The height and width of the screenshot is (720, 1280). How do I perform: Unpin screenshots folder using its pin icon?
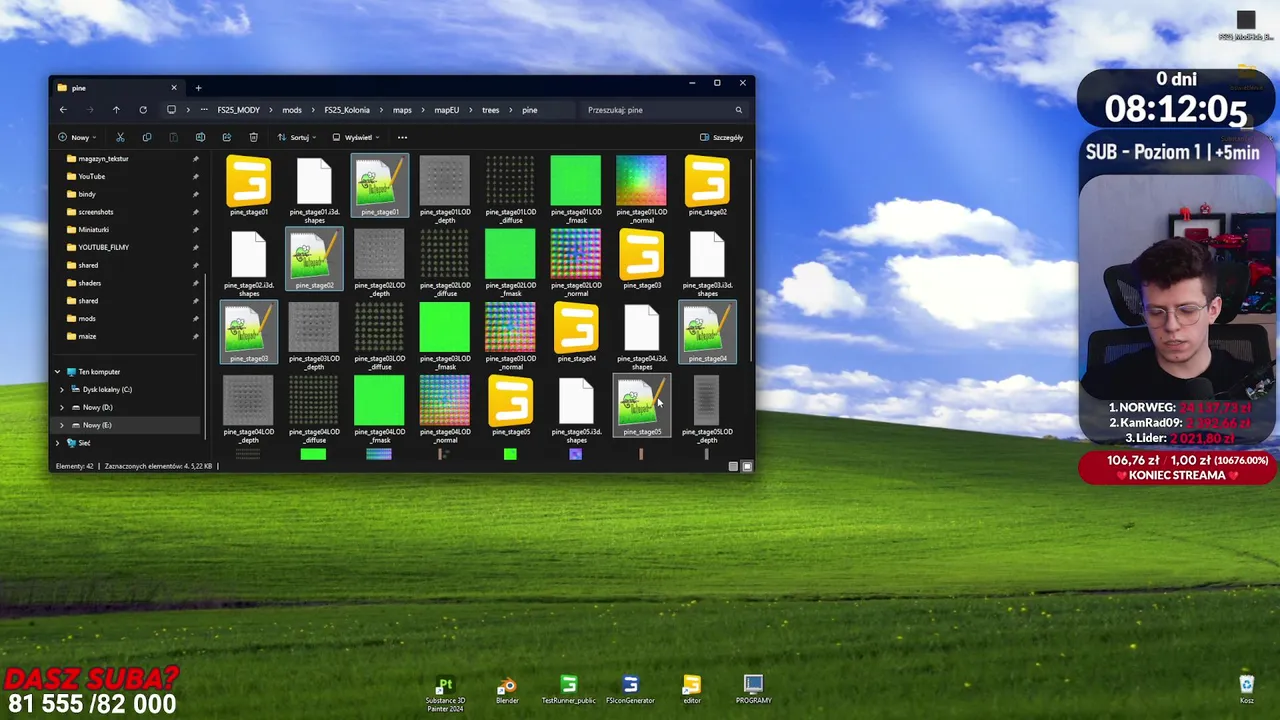[x=195, y=212]
